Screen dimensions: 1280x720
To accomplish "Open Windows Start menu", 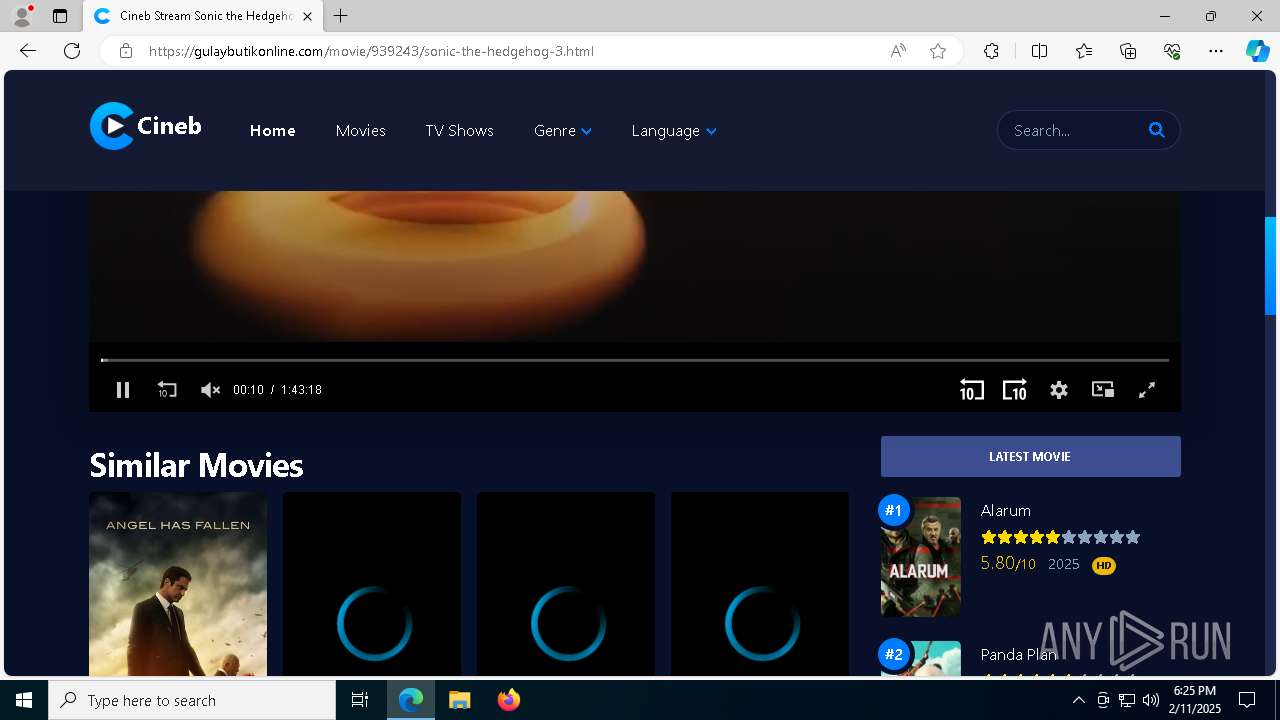I will 24,700.
